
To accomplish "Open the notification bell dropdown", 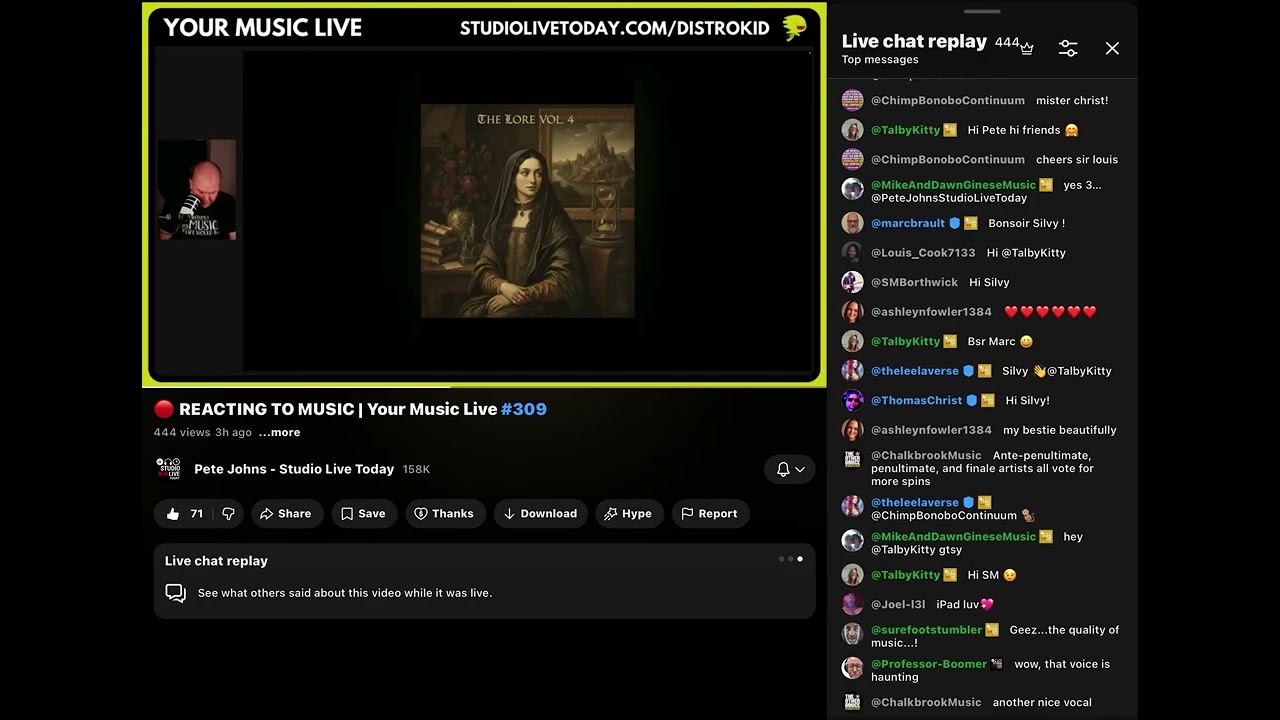I will (x=790, y=469).
